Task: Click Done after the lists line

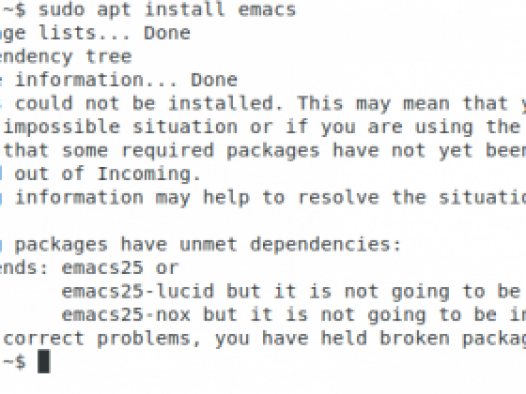Action: click(x=167, y=33)
